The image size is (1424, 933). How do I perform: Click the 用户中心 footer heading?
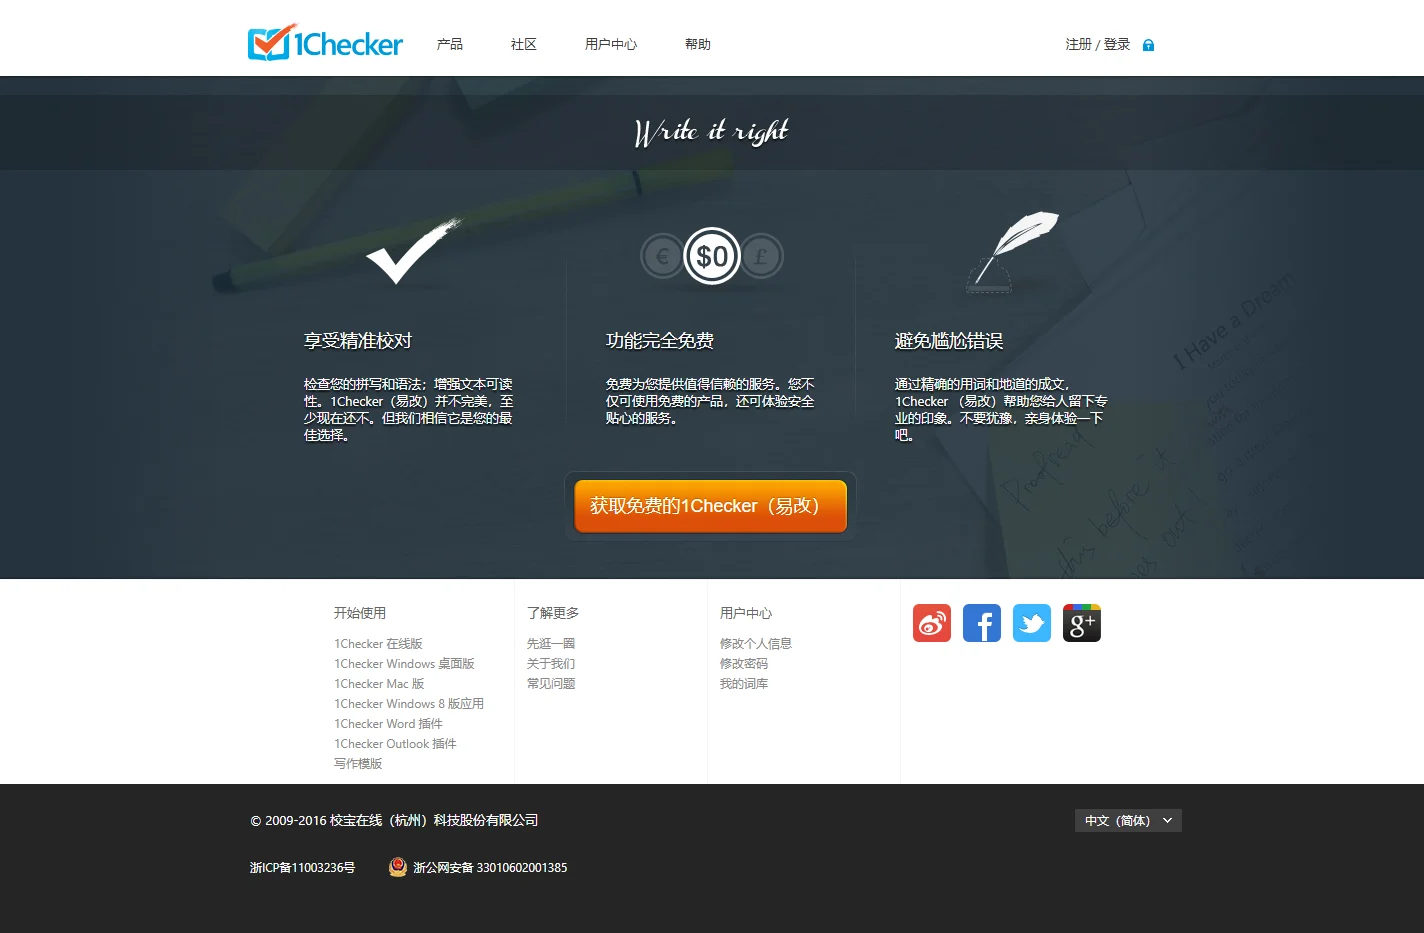[746, 613]
